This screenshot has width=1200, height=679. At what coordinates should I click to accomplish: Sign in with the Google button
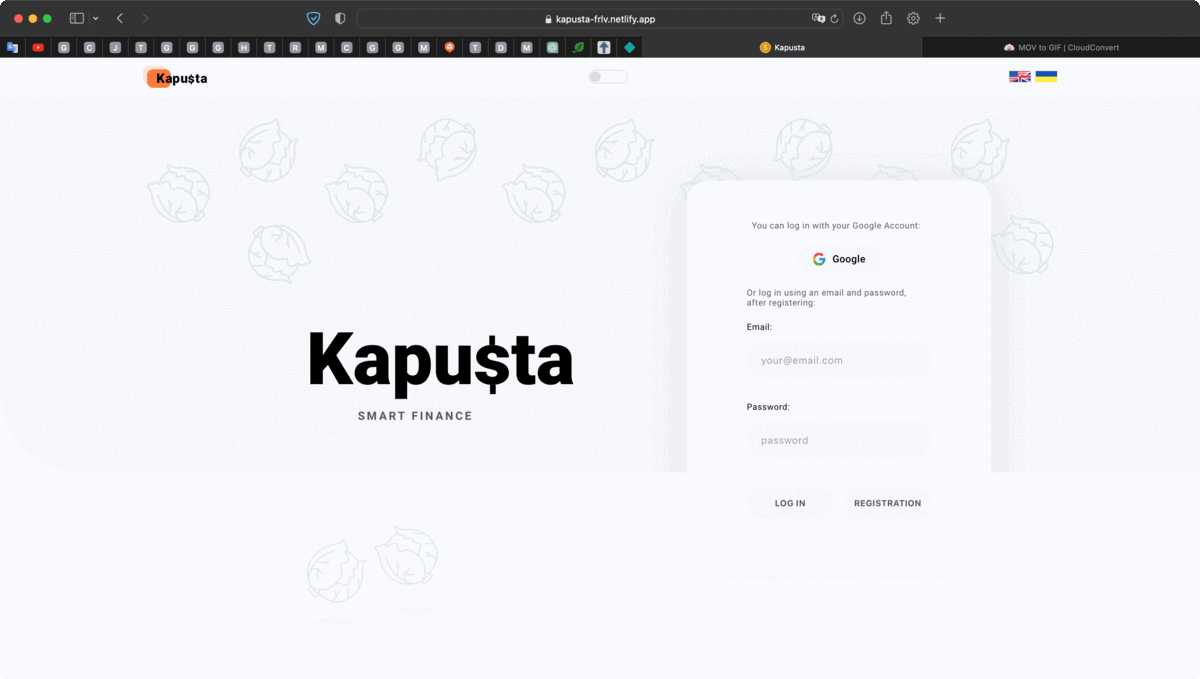pos(839,259)
